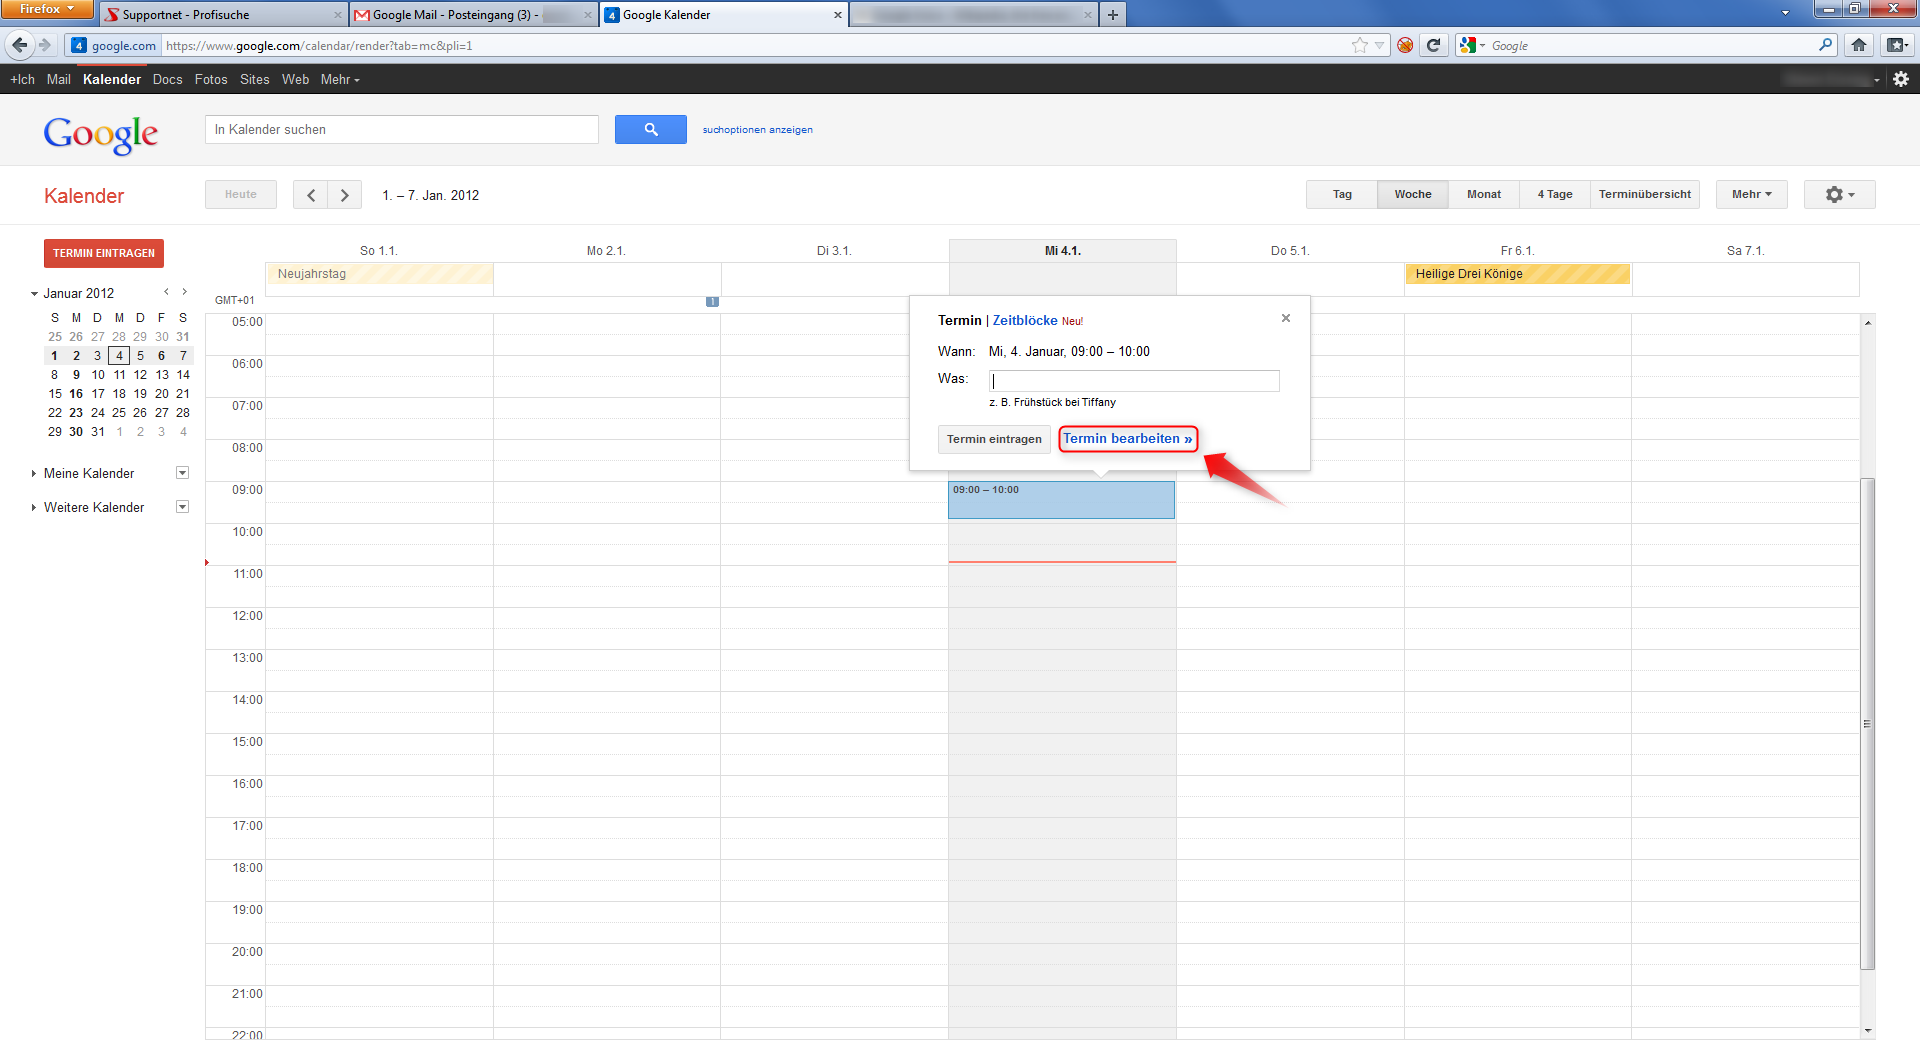Viewport: 1920px width, 1040px height.
Task: Open a new browser tab
Action: (x=1112, y=15)
